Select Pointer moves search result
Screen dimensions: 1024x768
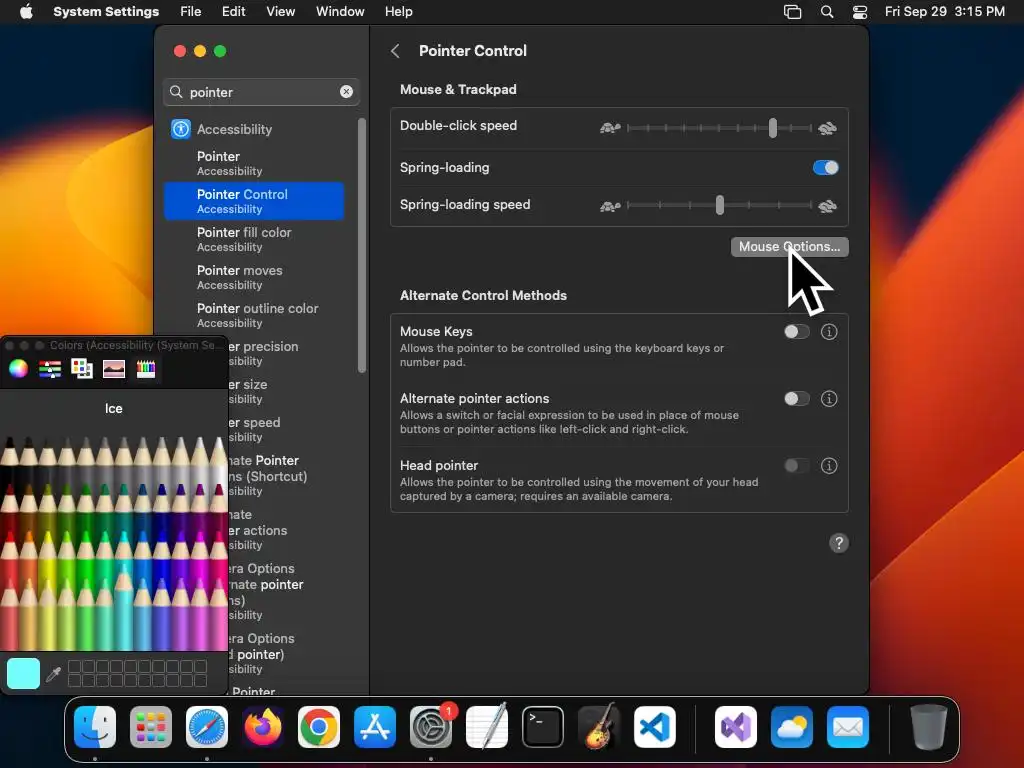(x=255, y=277)
